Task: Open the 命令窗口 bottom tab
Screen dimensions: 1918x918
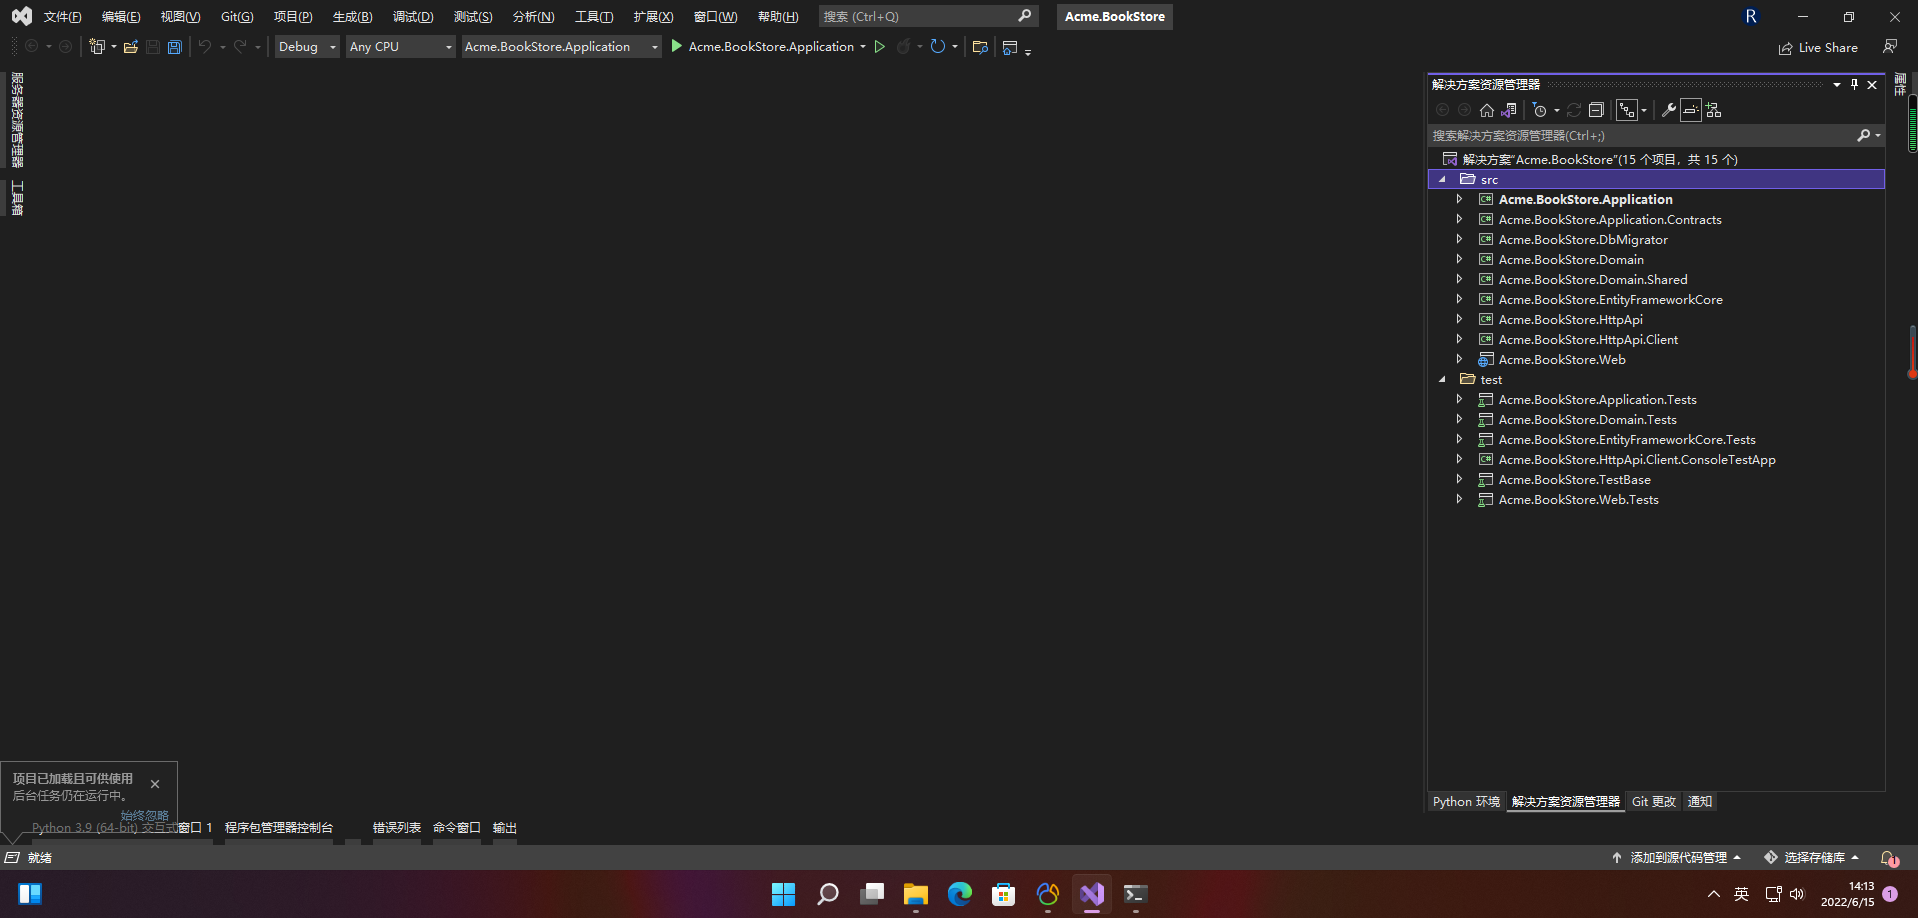Action: click(x=457, y=828)
